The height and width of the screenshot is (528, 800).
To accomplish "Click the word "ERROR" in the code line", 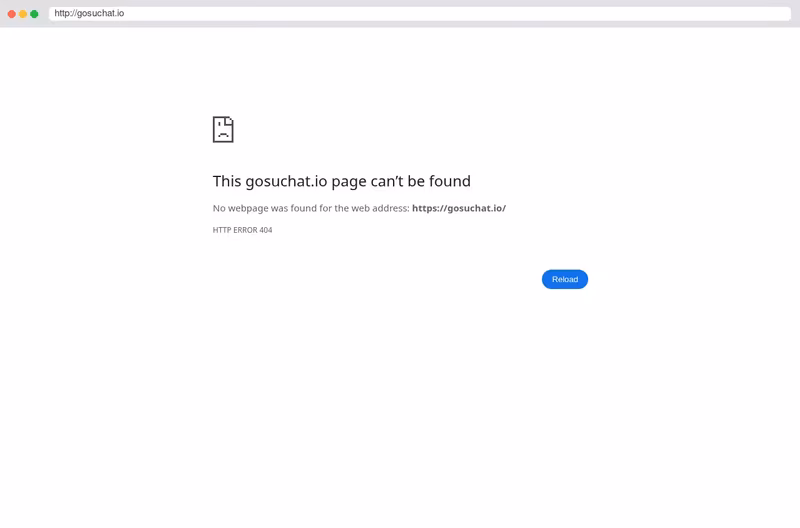I will pyautogui.click(x=245, y=230).
